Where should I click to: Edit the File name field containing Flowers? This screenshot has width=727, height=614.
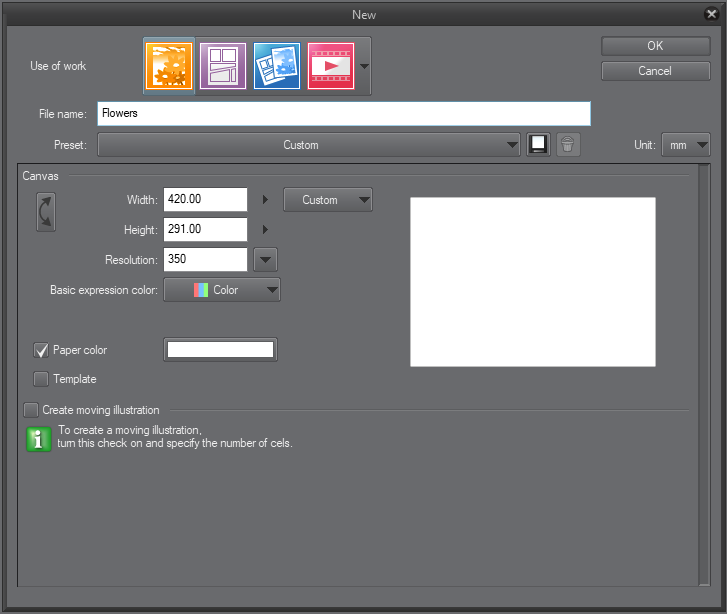click(x=344, y=114)
